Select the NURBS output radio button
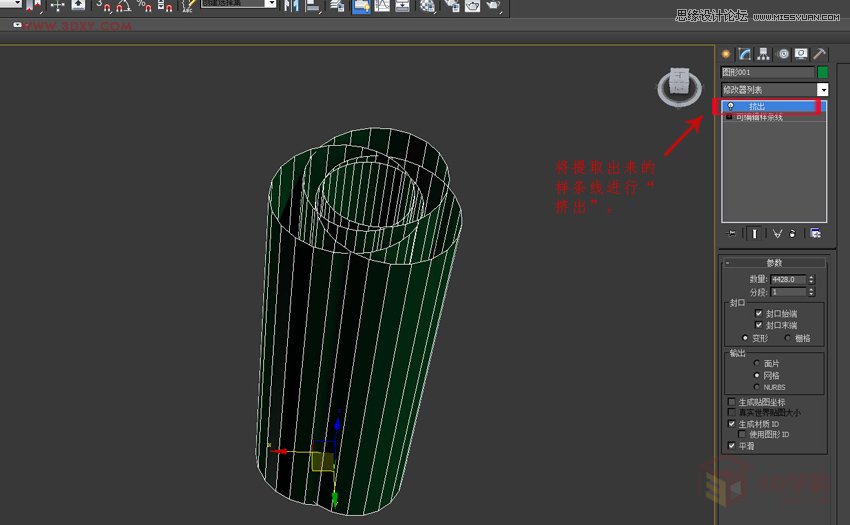The height and width of the screenshot is (525, 850). [x=757, y=387]
